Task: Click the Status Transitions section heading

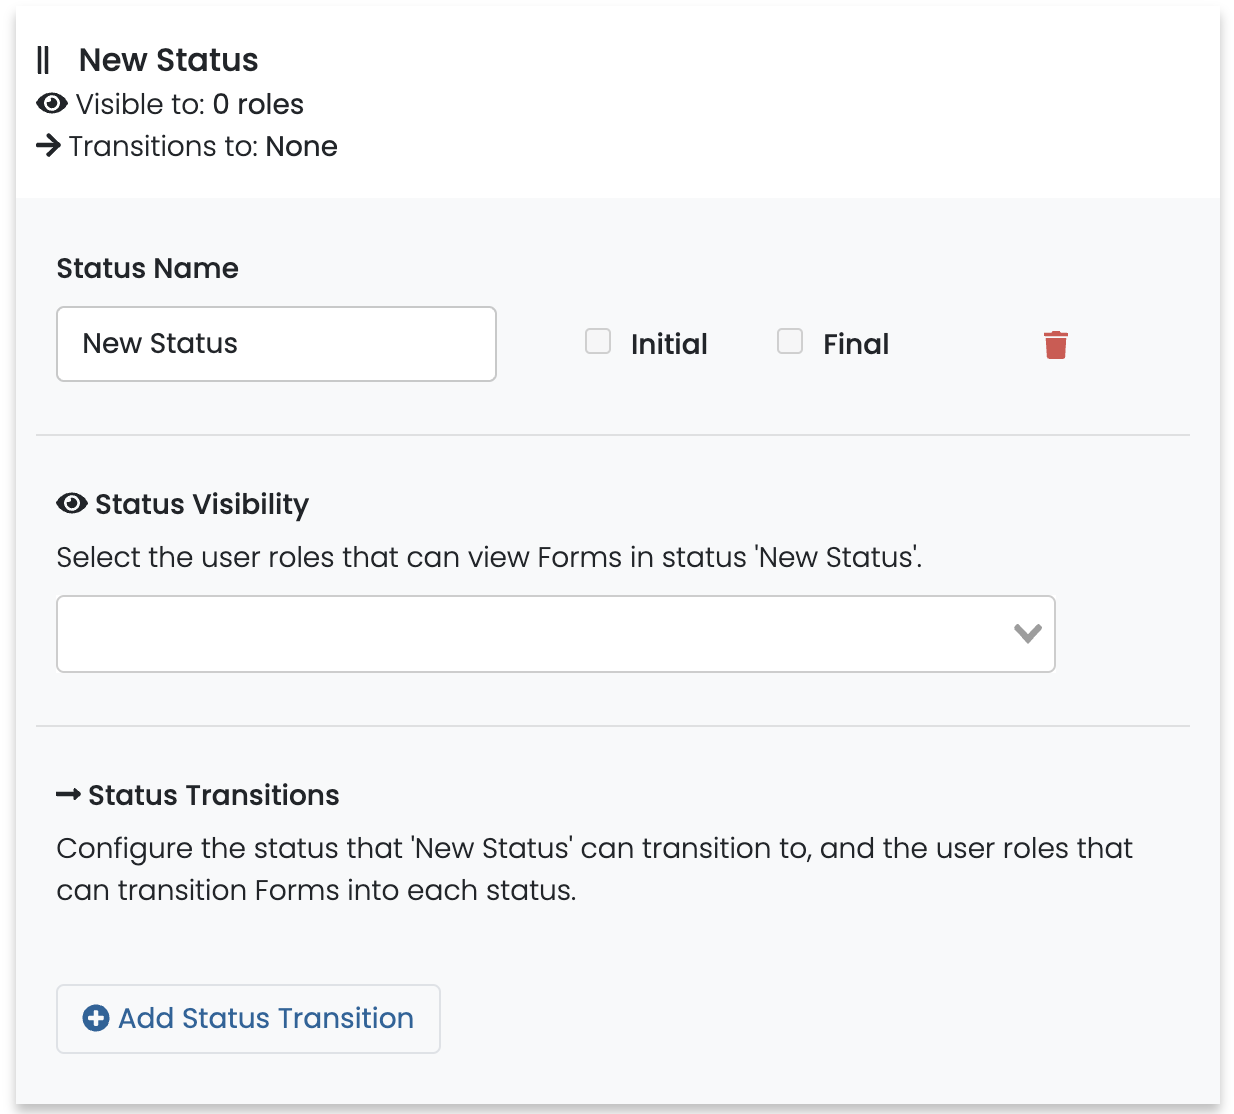Action: (213, 795)
